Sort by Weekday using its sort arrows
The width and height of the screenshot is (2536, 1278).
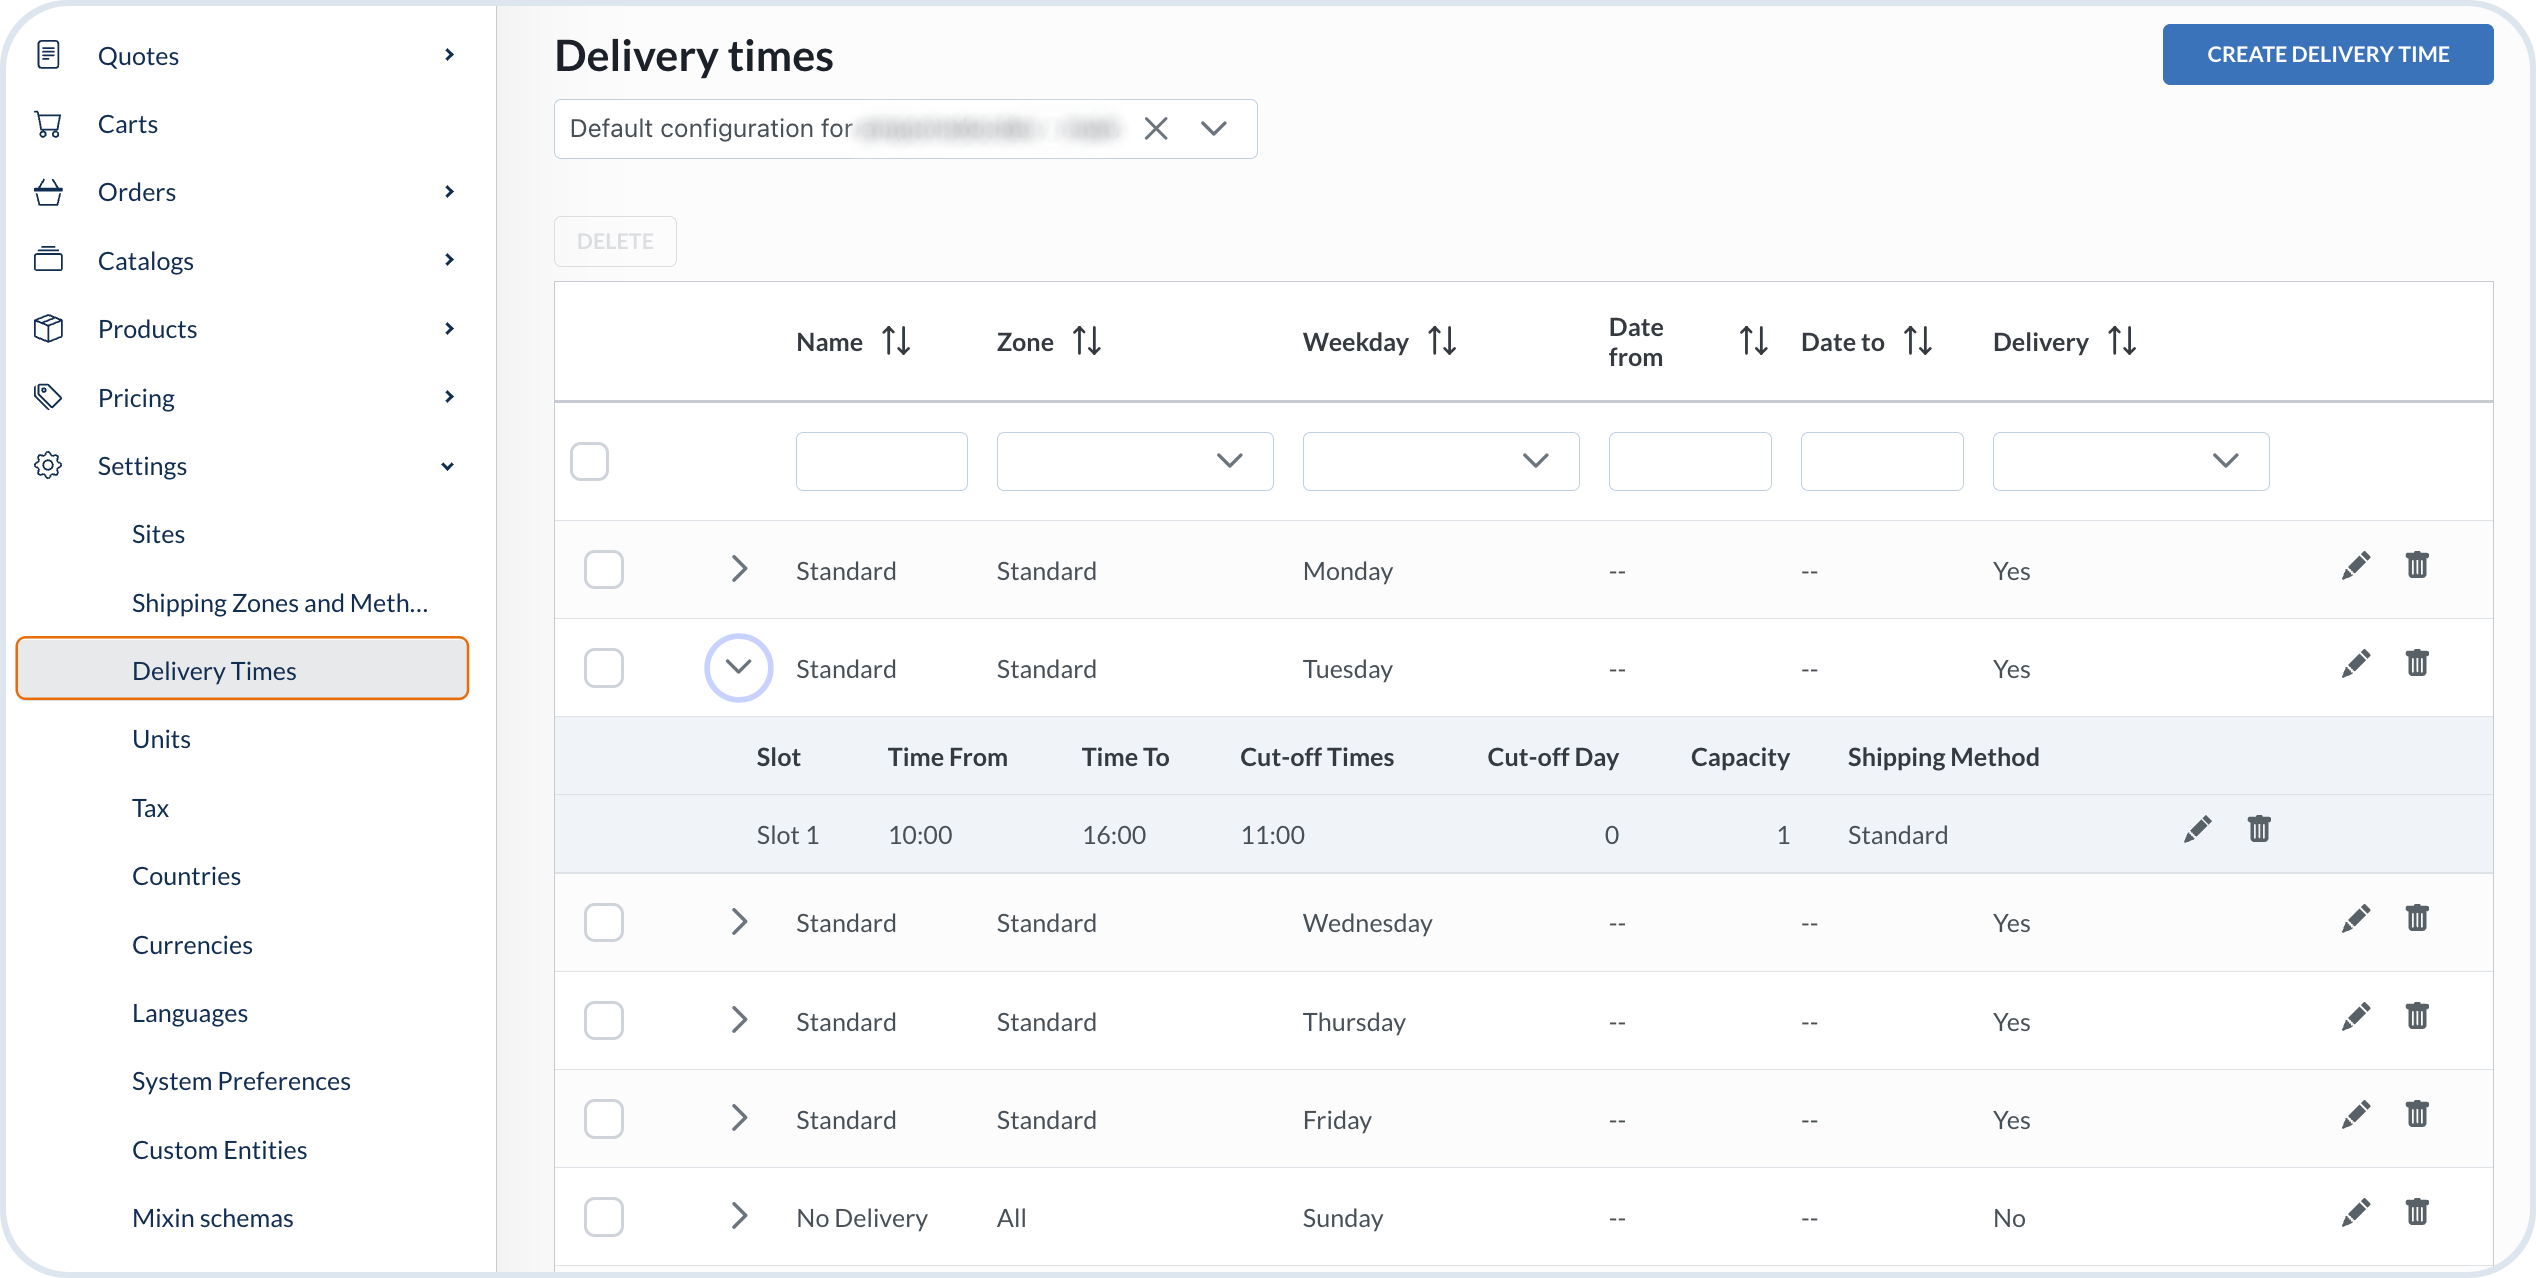(1441, 342)
